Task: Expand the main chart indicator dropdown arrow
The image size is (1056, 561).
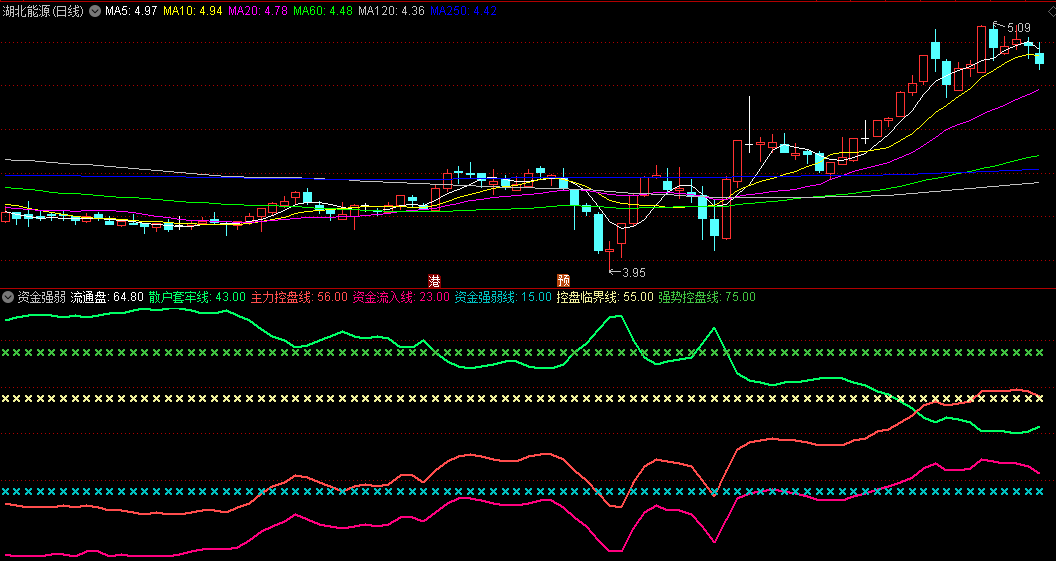Action: (96, 11)
